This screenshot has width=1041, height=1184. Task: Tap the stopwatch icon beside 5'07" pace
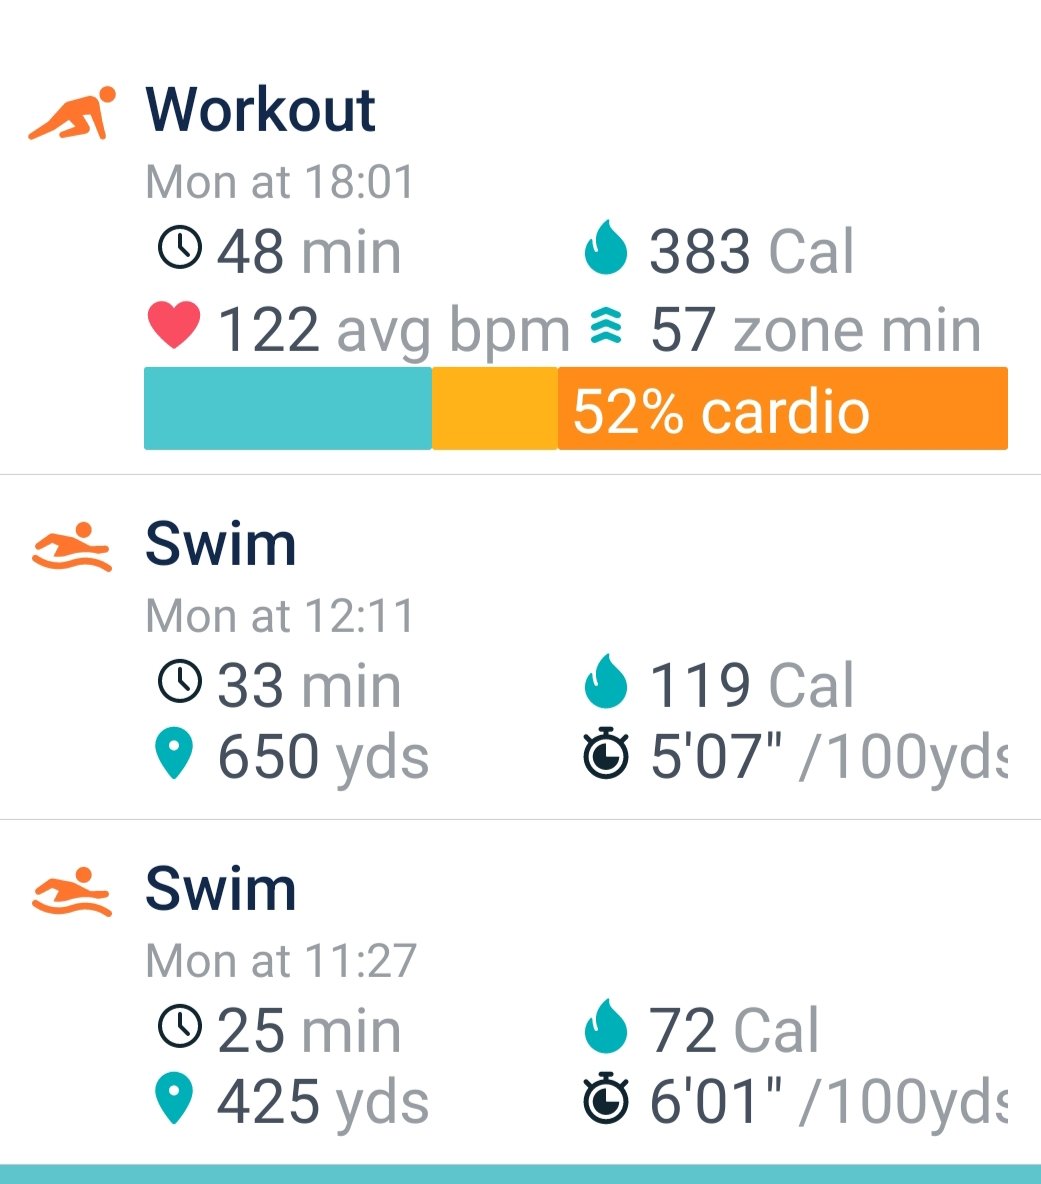(x=606, y=756)
